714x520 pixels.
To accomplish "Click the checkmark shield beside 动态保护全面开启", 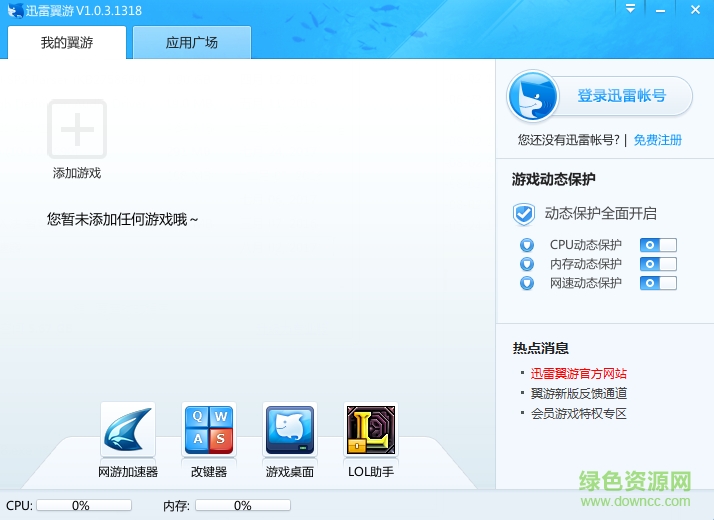I will point(524,214).
